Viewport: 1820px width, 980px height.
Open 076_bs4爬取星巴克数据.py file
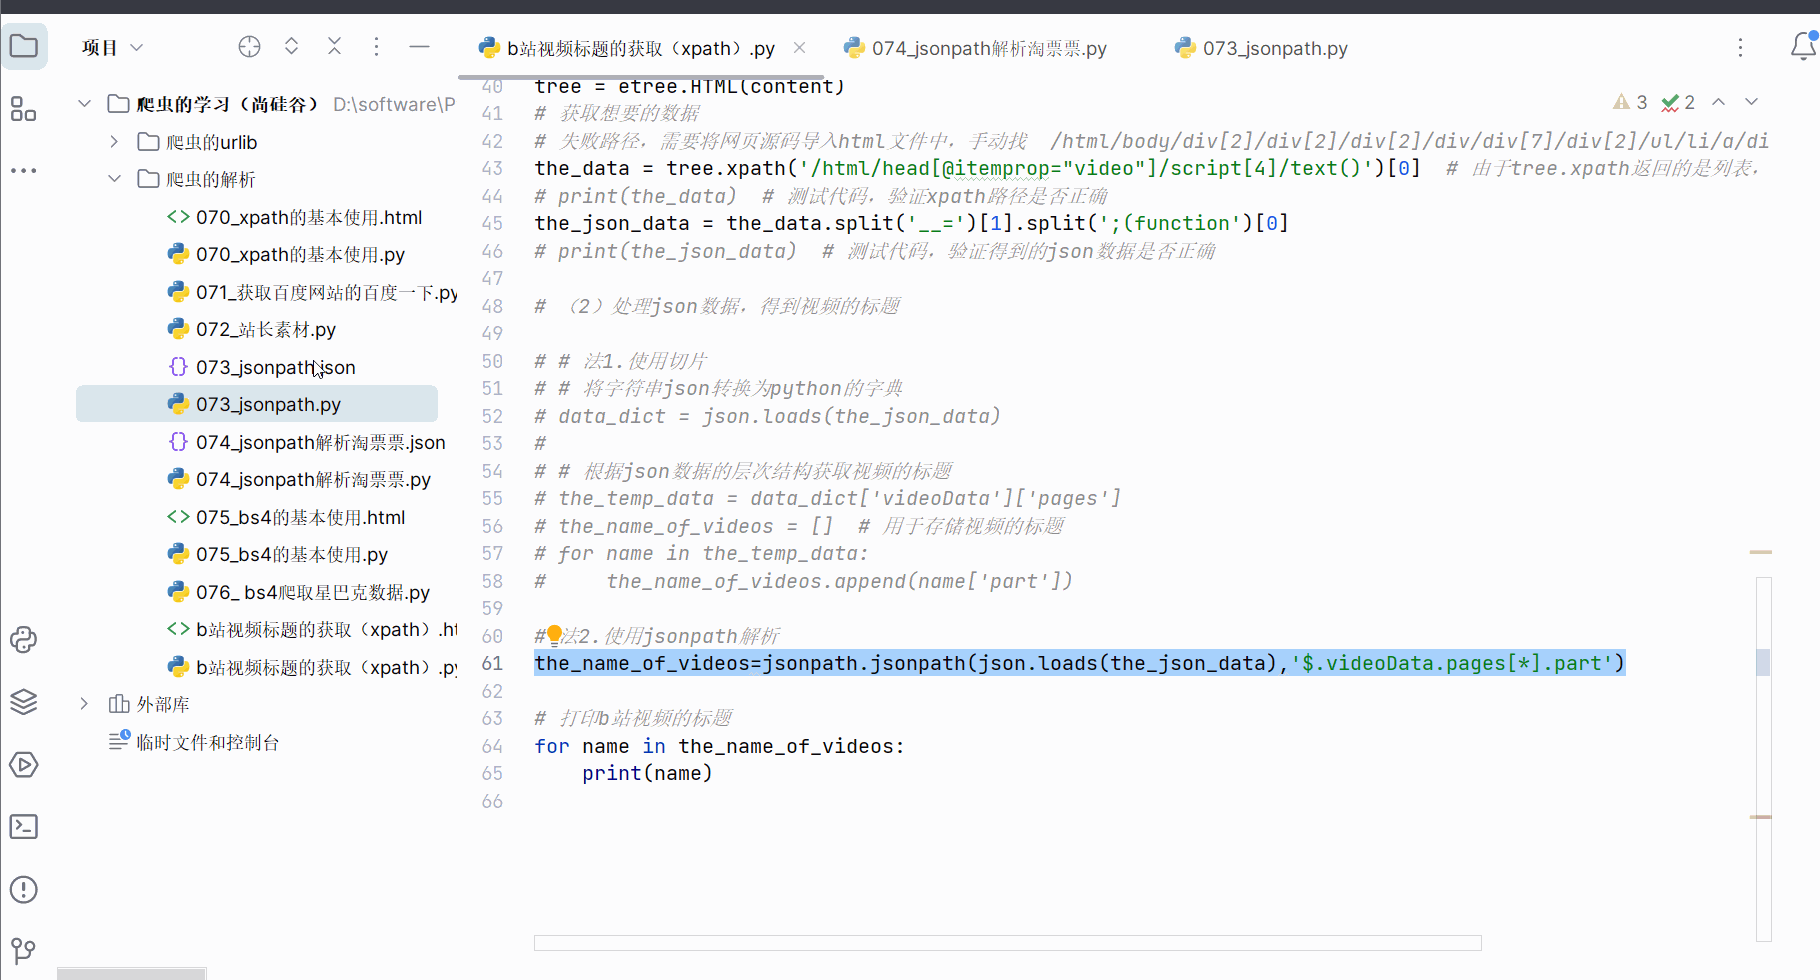click(x=313, y=592)
